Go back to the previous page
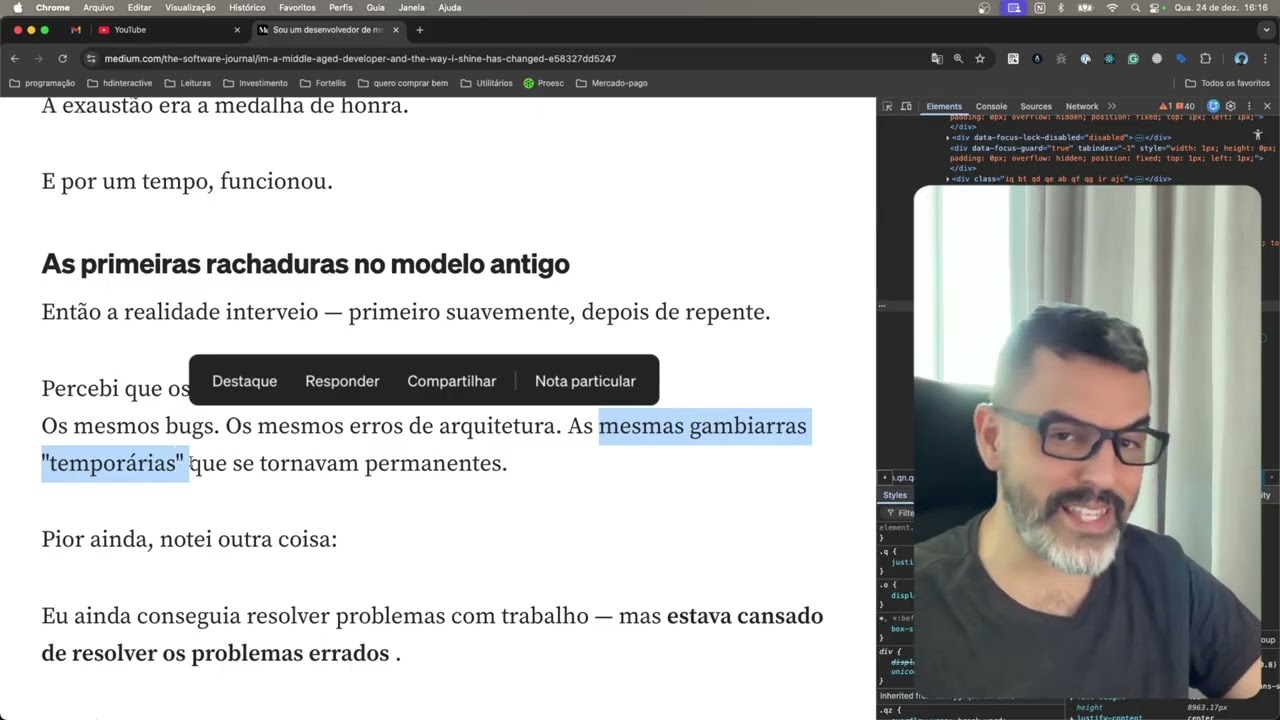Image resolution: width=1280 pixels, height=720 pixels. pyautogui.click(x=15, y=59)
